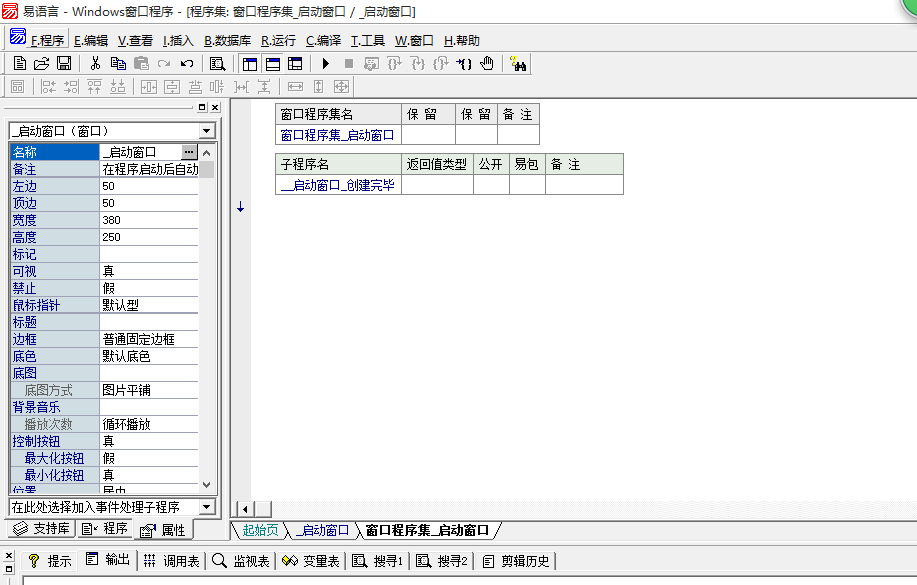The width and height of the screenshot is (917, 585).
Task: Open the T.工具 menu
Action: [x=367, y=40]
